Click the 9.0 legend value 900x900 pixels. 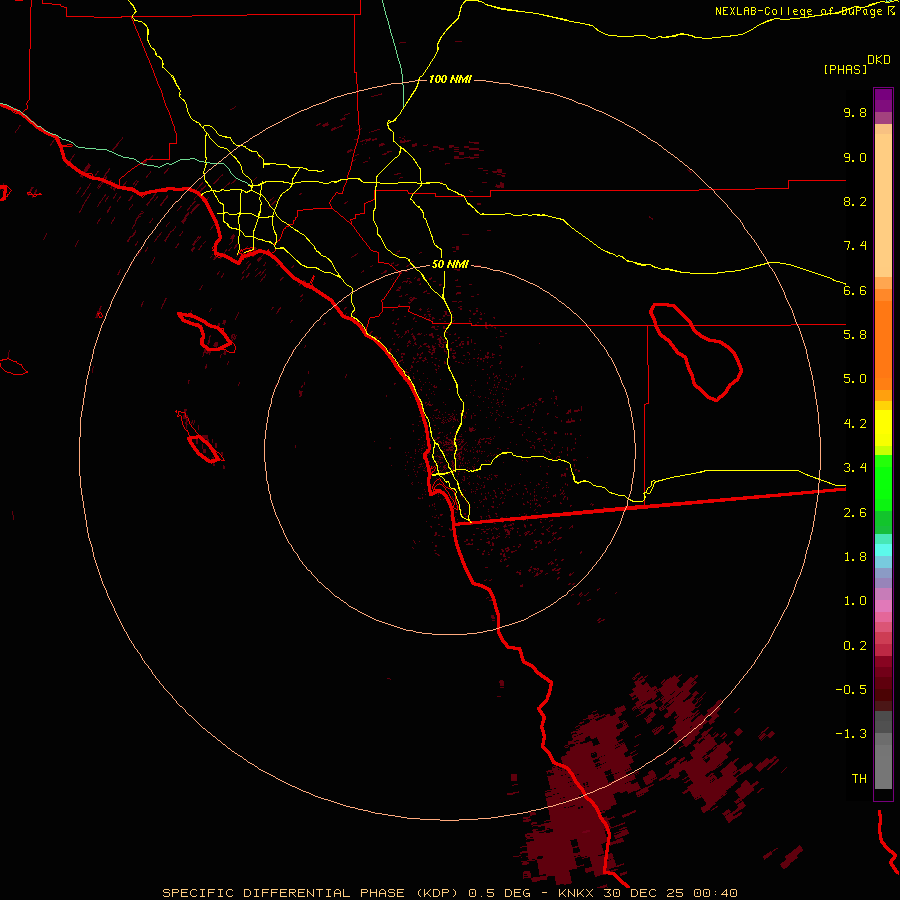tap(855, 157)
